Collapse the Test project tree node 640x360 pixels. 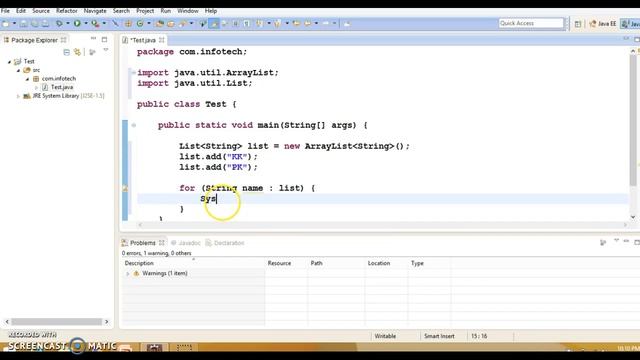pos(9,62)
